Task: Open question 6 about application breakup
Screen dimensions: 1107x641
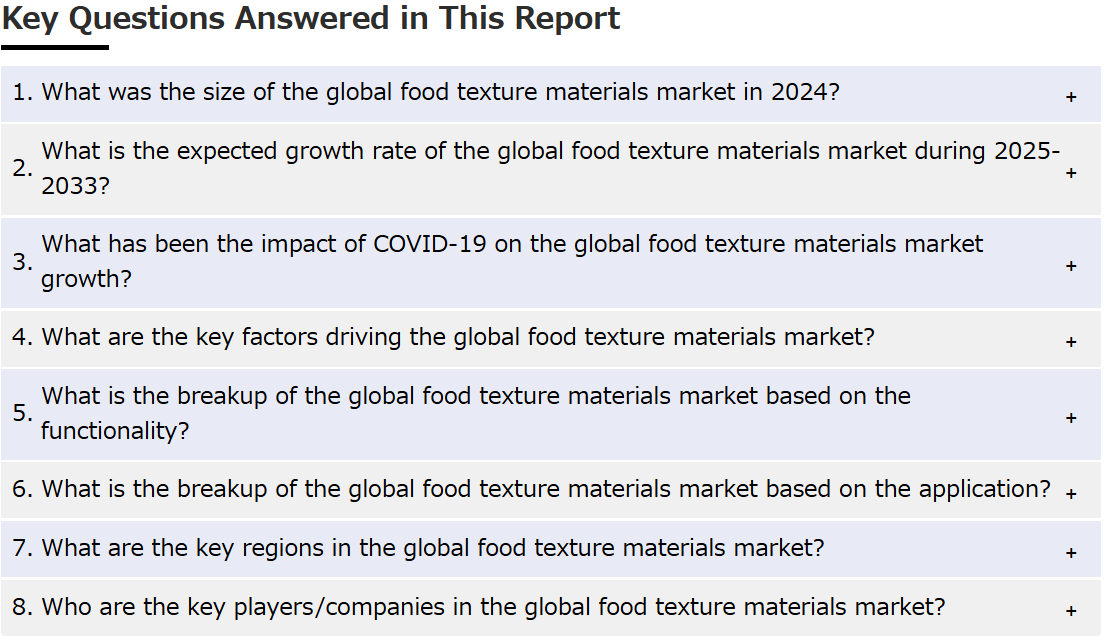Action: pyautogui.click(x=551, y=490)
